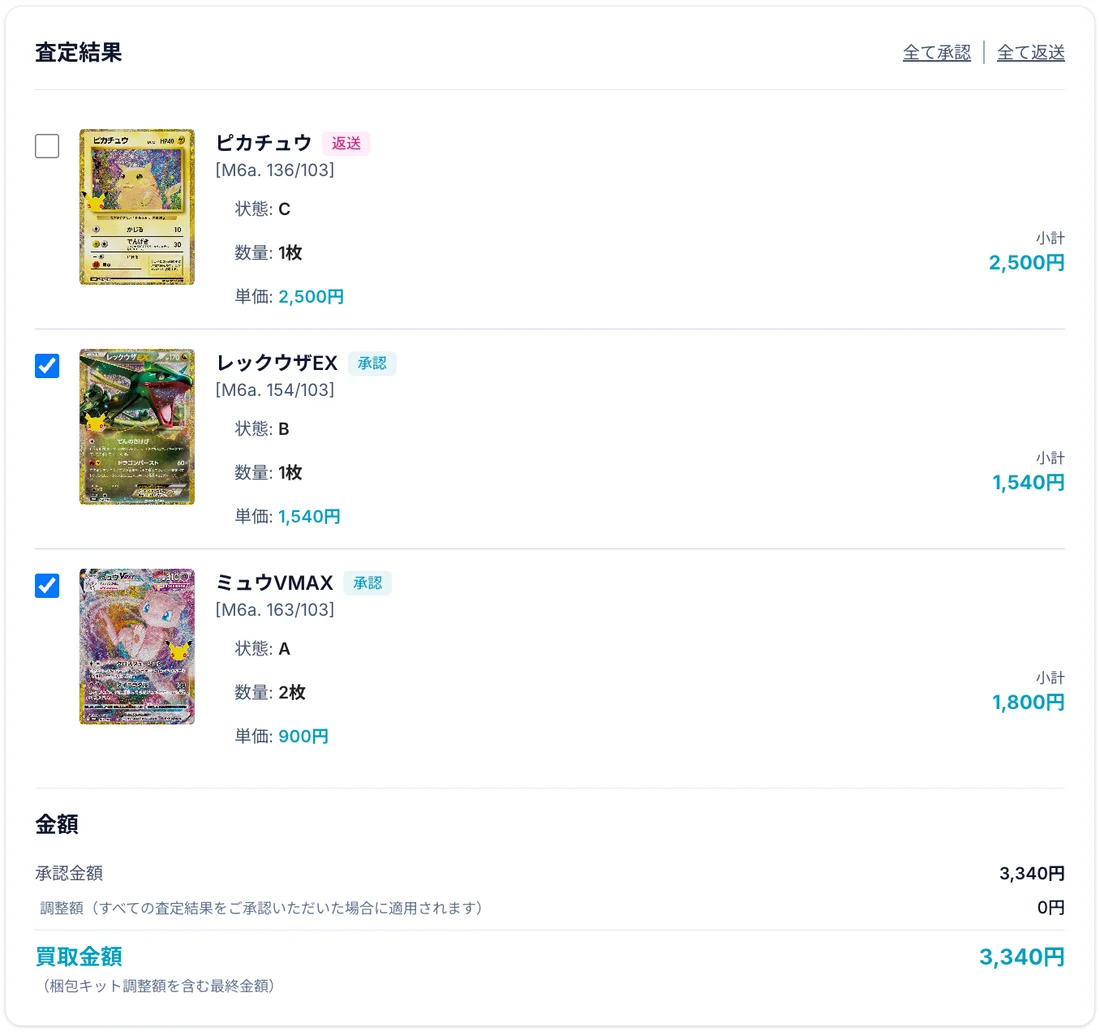The height and width of the screenshot is (1032, 1100).
Task: Click the 状態: B condition text
Action: tap(262, 429)
